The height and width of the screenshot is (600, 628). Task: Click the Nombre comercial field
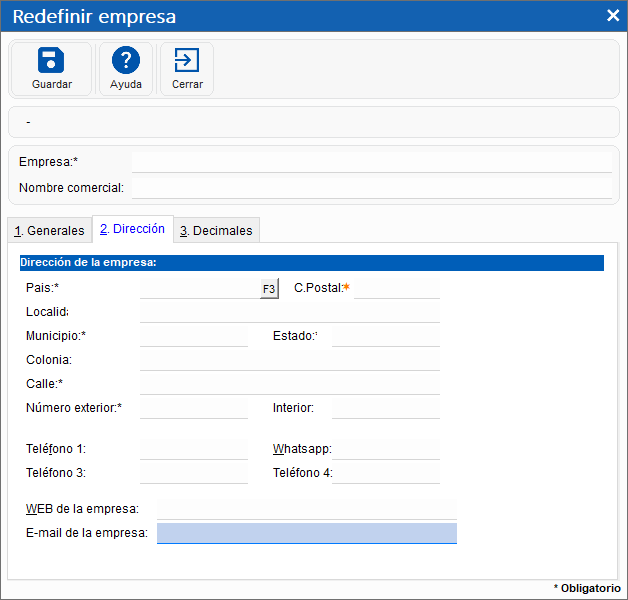click(x=372, y=188)
